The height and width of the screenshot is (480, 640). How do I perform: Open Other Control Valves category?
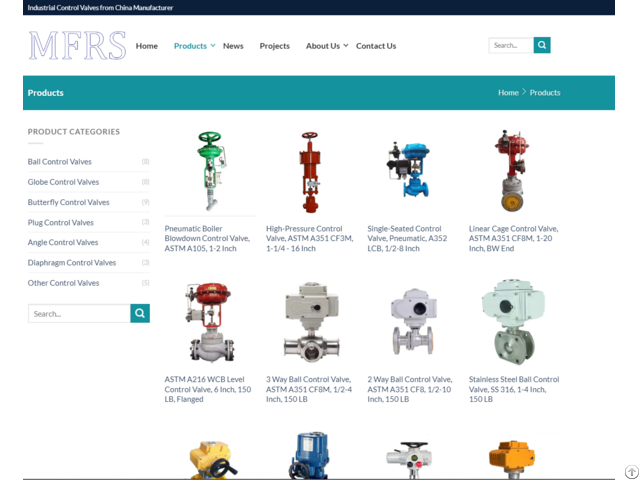coord(63,283)
